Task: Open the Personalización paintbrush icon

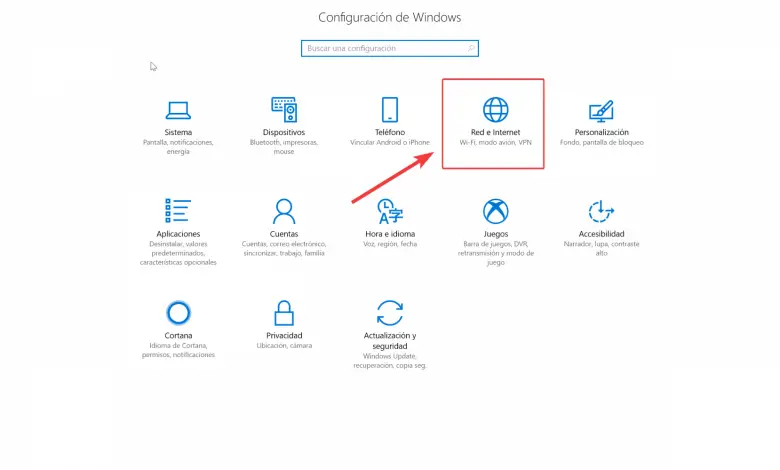Action: click(x=601, y=111)
